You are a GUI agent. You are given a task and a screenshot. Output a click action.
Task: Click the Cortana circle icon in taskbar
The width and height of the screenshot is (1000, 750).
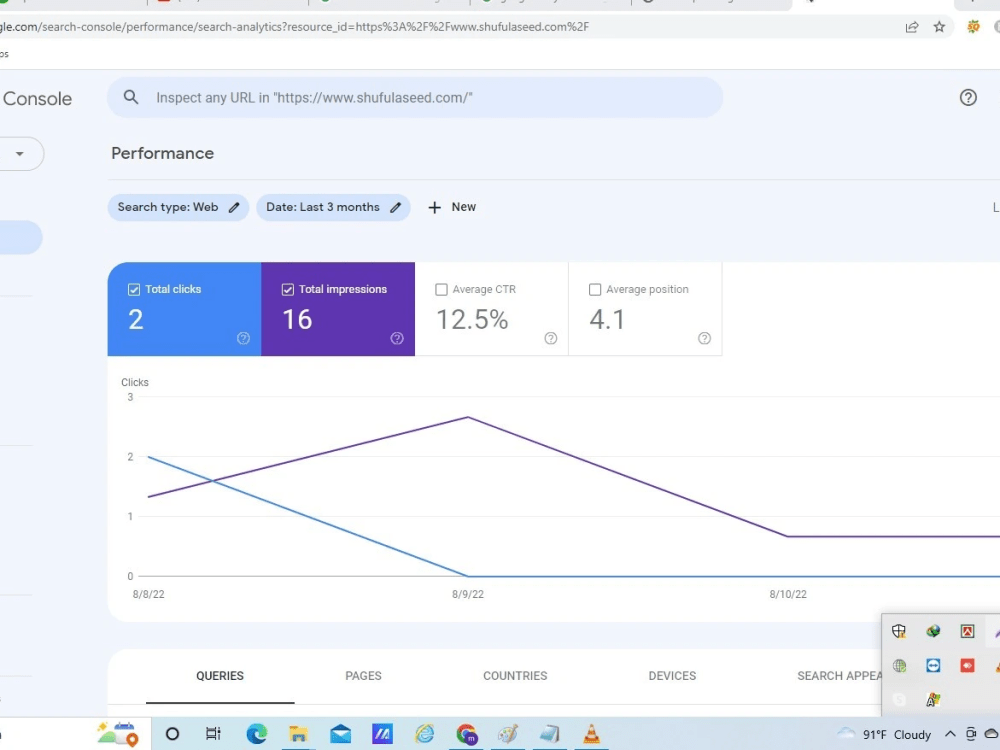tap(172, 734)
